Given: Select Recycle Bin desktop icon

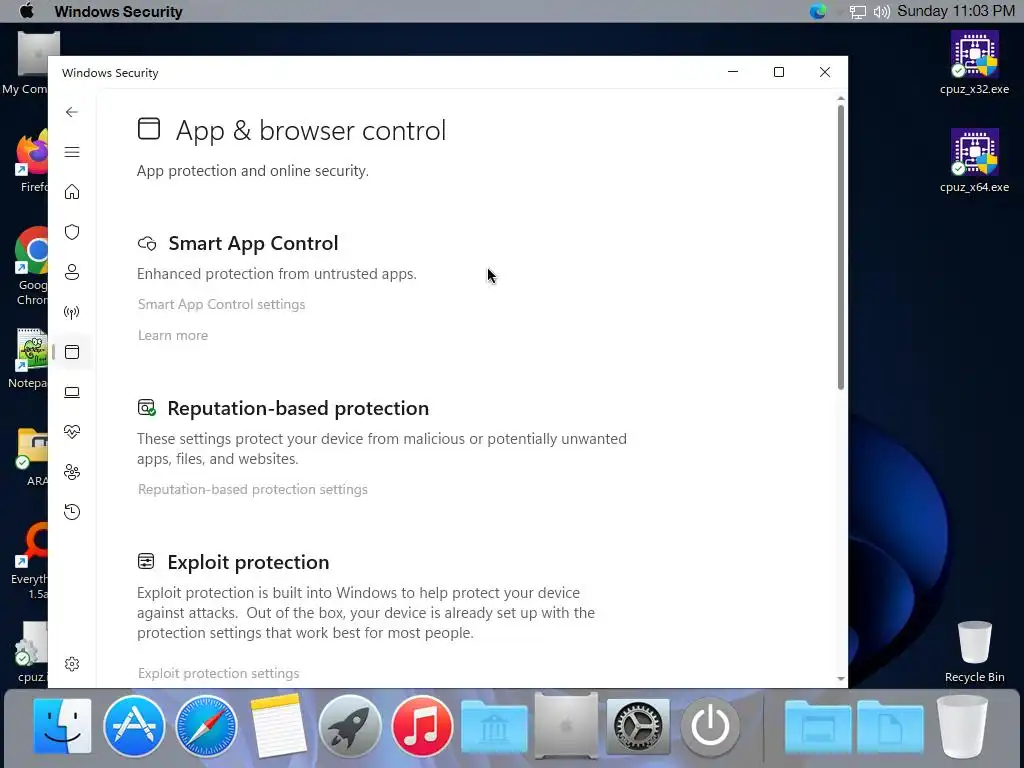Looking at the screenshot, I should pos(974,652).
